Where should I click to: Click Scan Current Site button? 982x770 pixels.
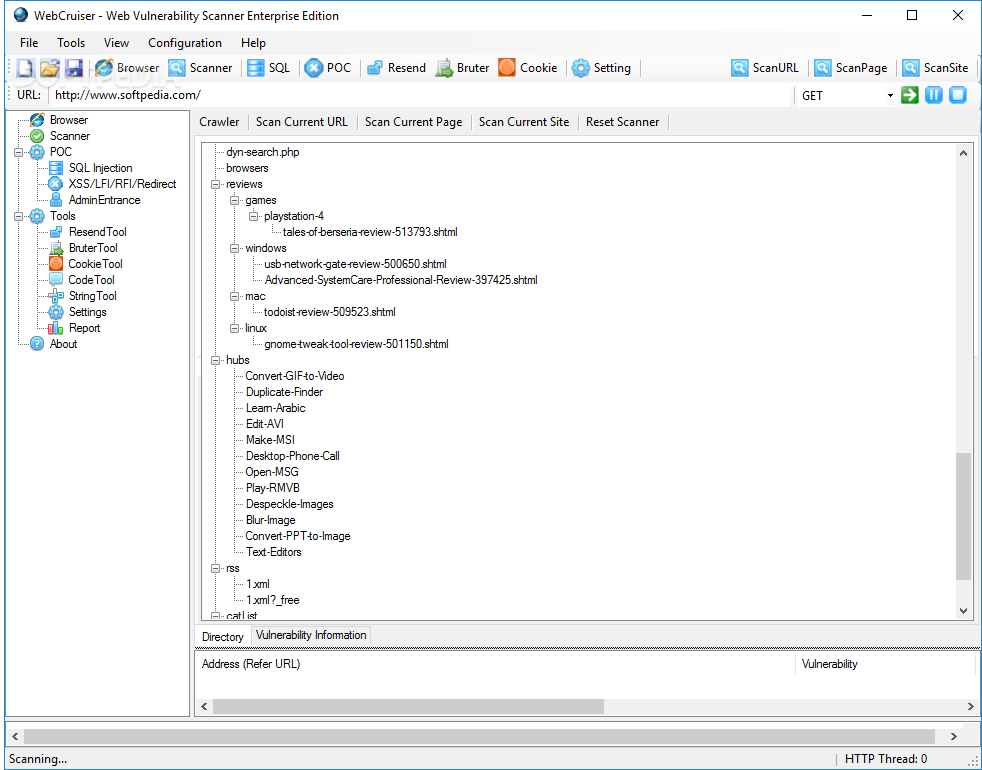pyautogui.click(x=524, y=122)
